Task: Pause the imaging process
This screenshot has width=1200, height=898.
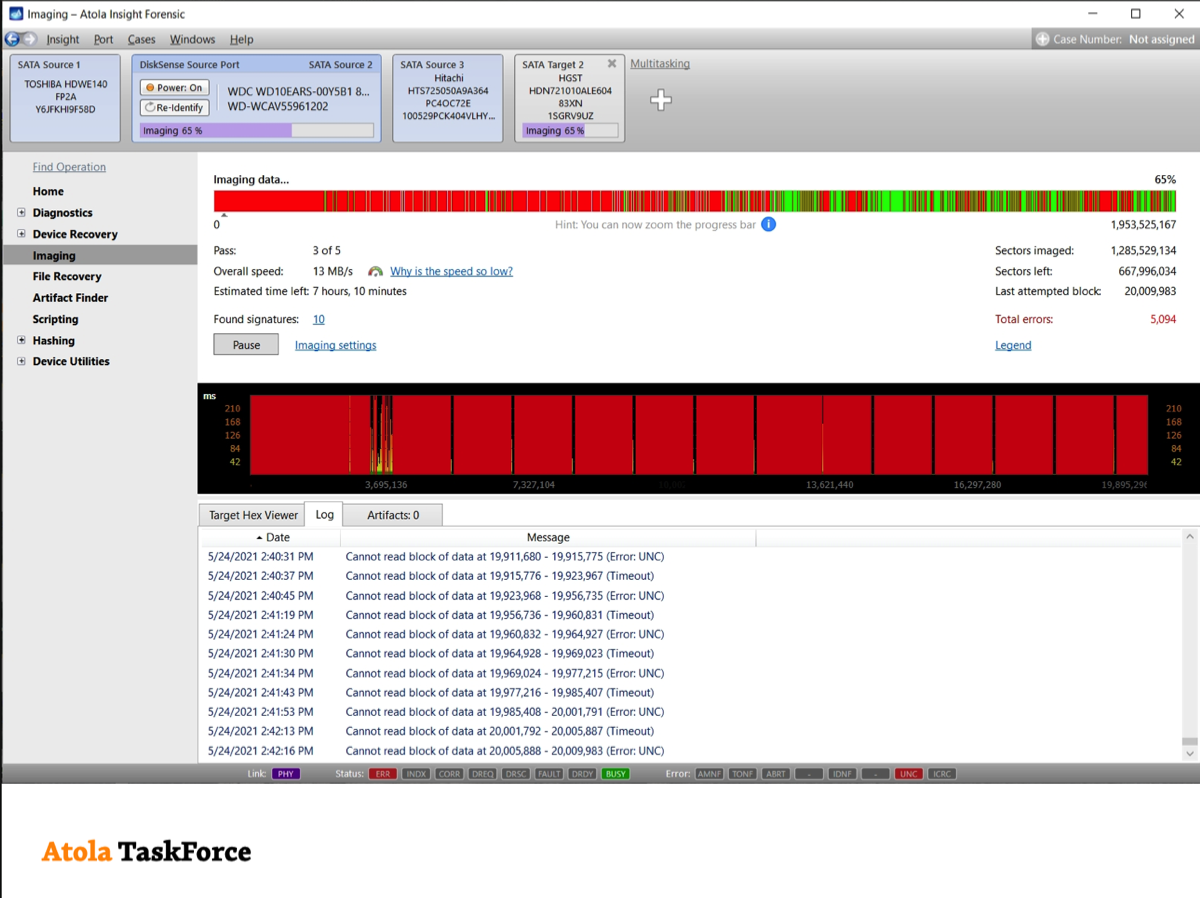Action: [x=246, y=345]
